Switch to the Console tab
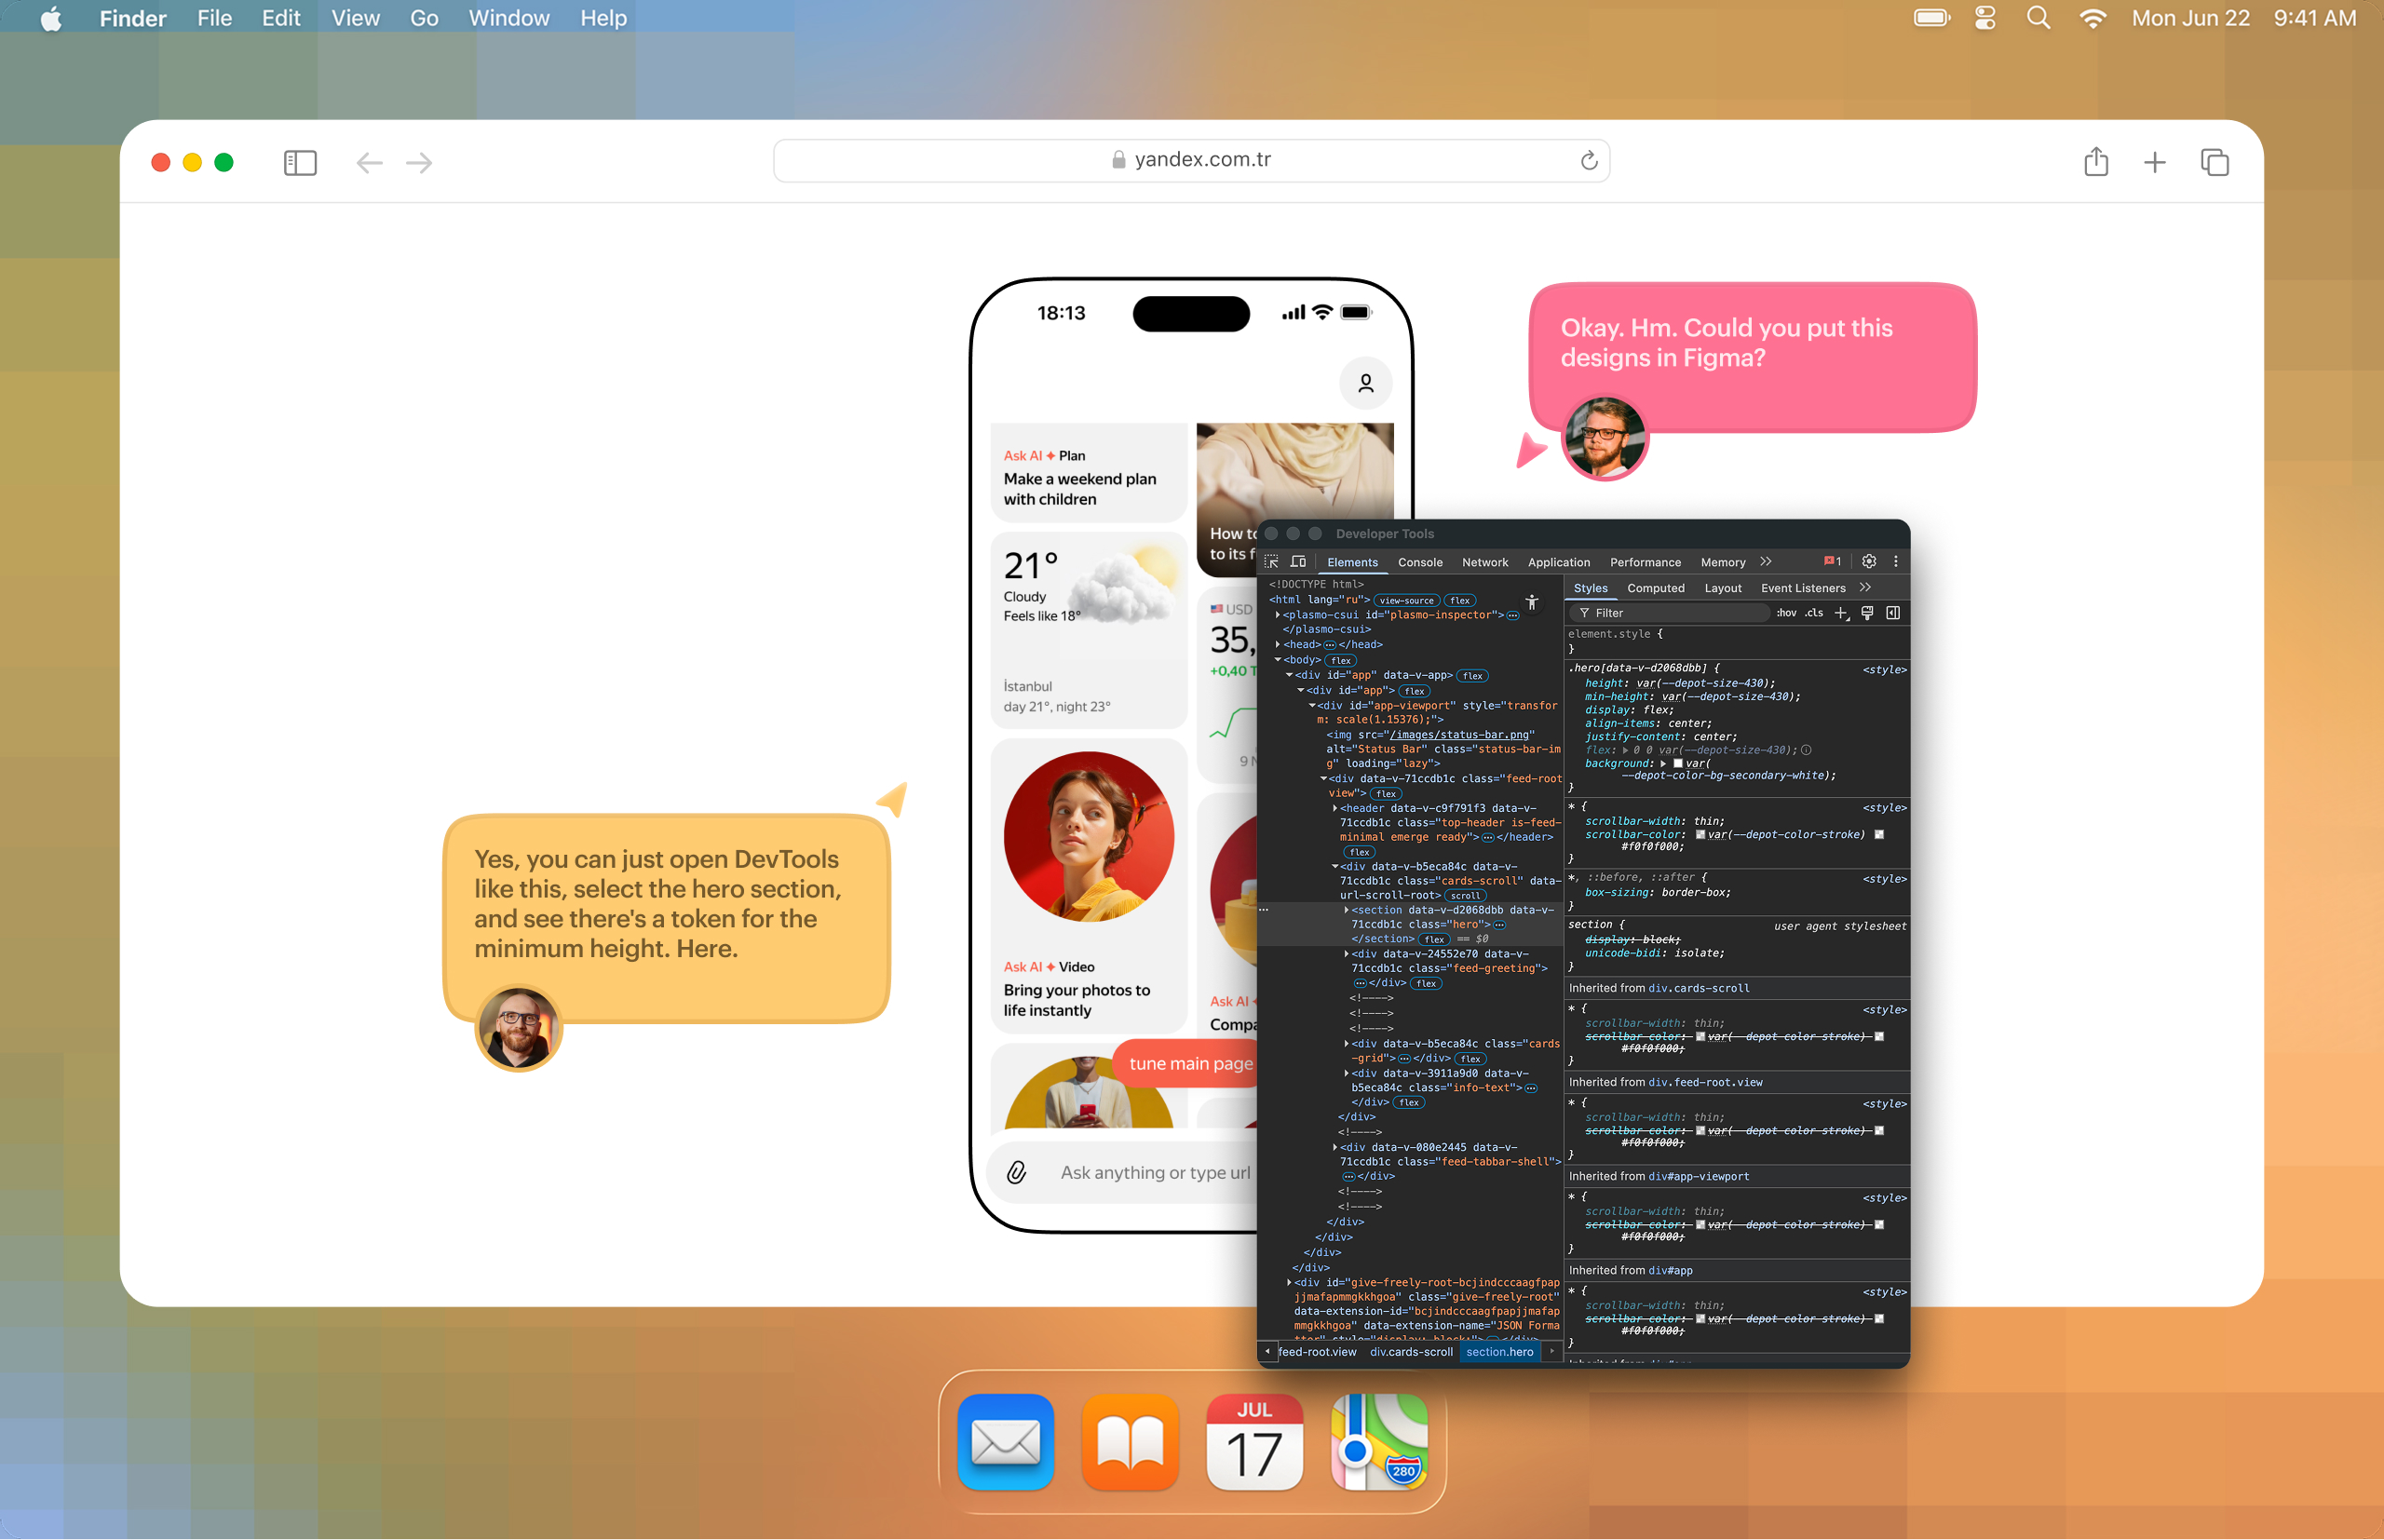2384x1540 pixels. 1420,563
